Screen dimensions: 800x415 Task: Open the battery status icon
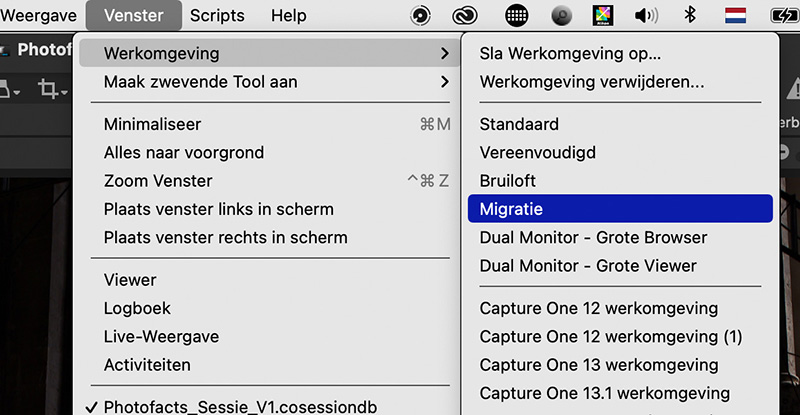[x=785, y=16]
